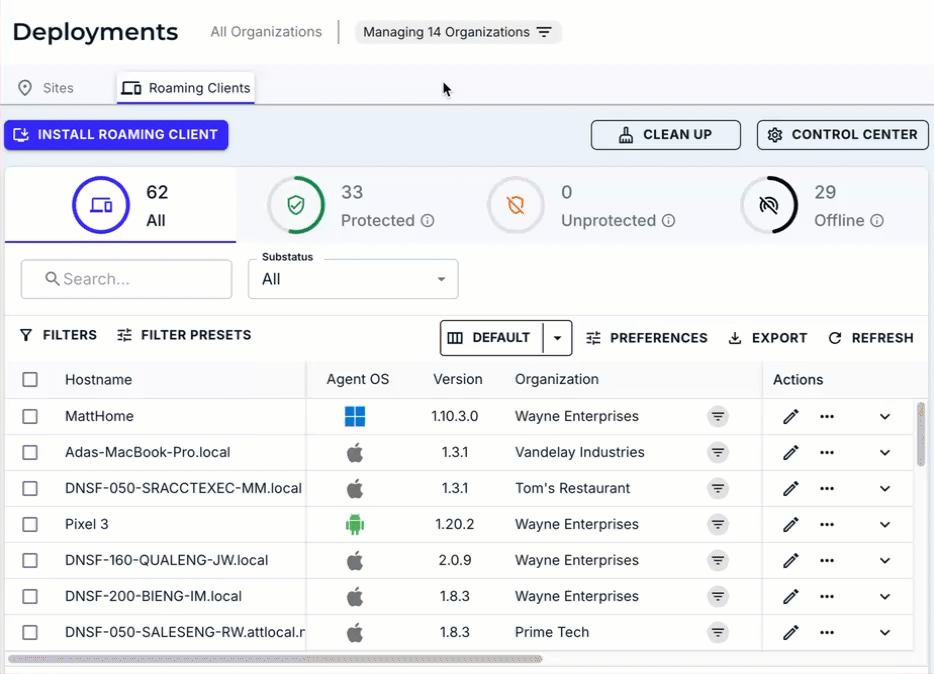Select the Roaming Clients tab
The height and width of the screenshot is (674, 934).
(186, 88)
